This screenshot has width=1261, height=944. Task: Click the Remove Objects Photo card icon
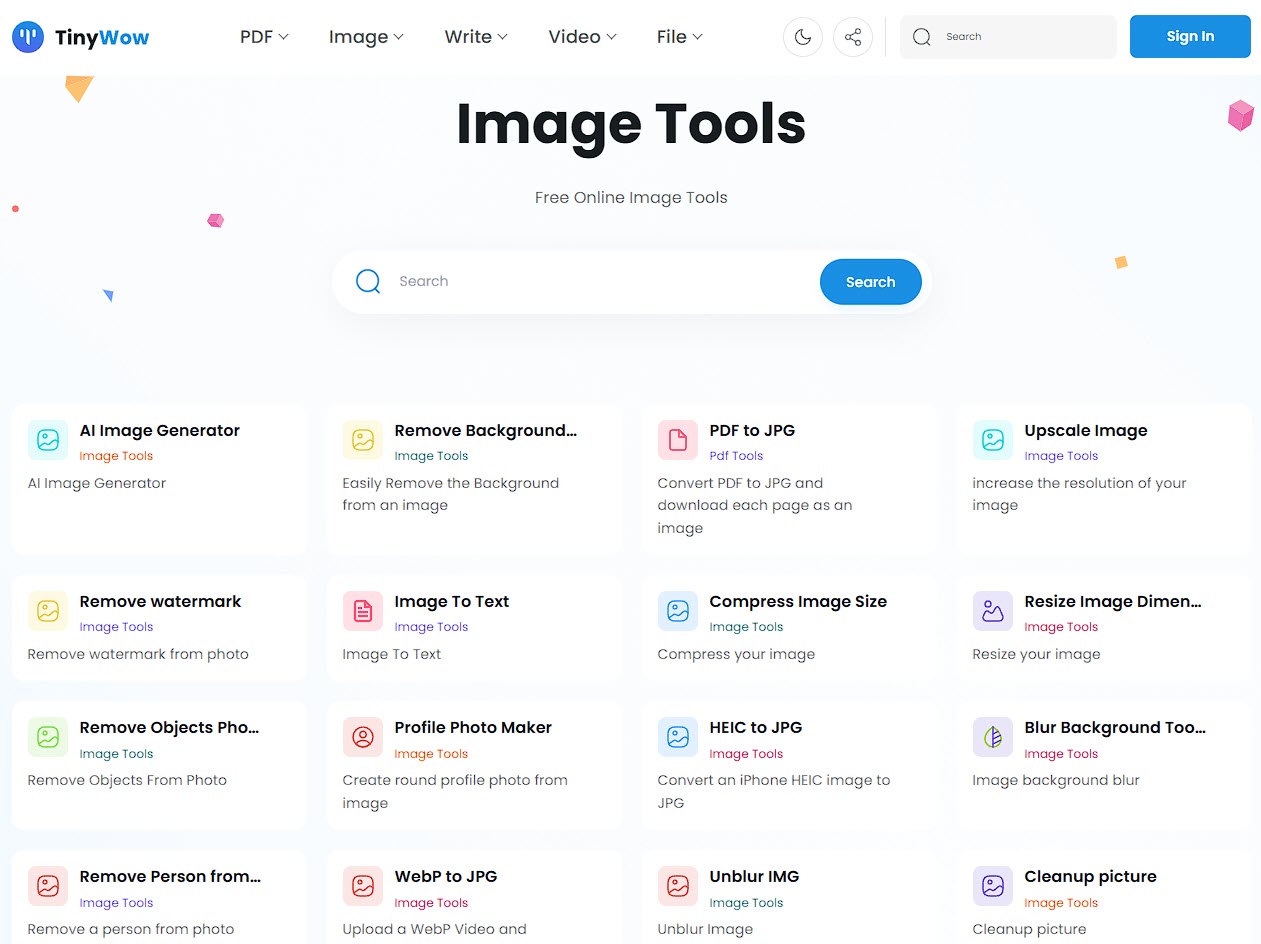point(48,737)
